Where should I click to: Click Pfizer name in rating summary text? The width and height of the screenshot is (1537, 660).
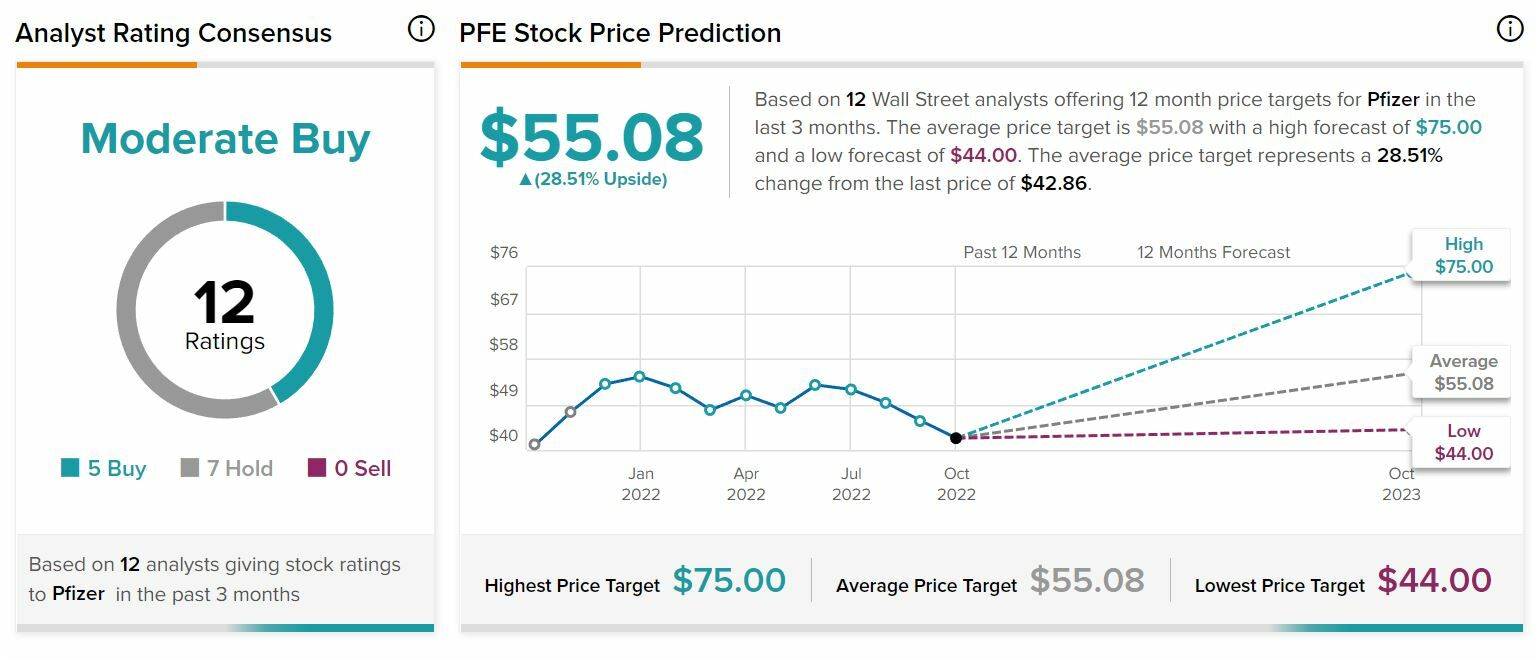[x=78, y=594]
